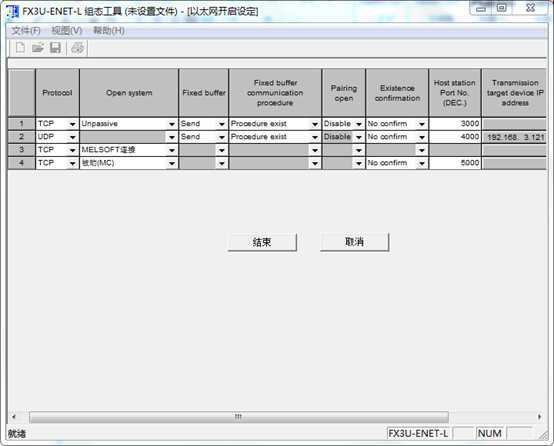Open Protocol dropdown in row 2 (UDP)
Screen dimensions: 554x446
[72, 137]
